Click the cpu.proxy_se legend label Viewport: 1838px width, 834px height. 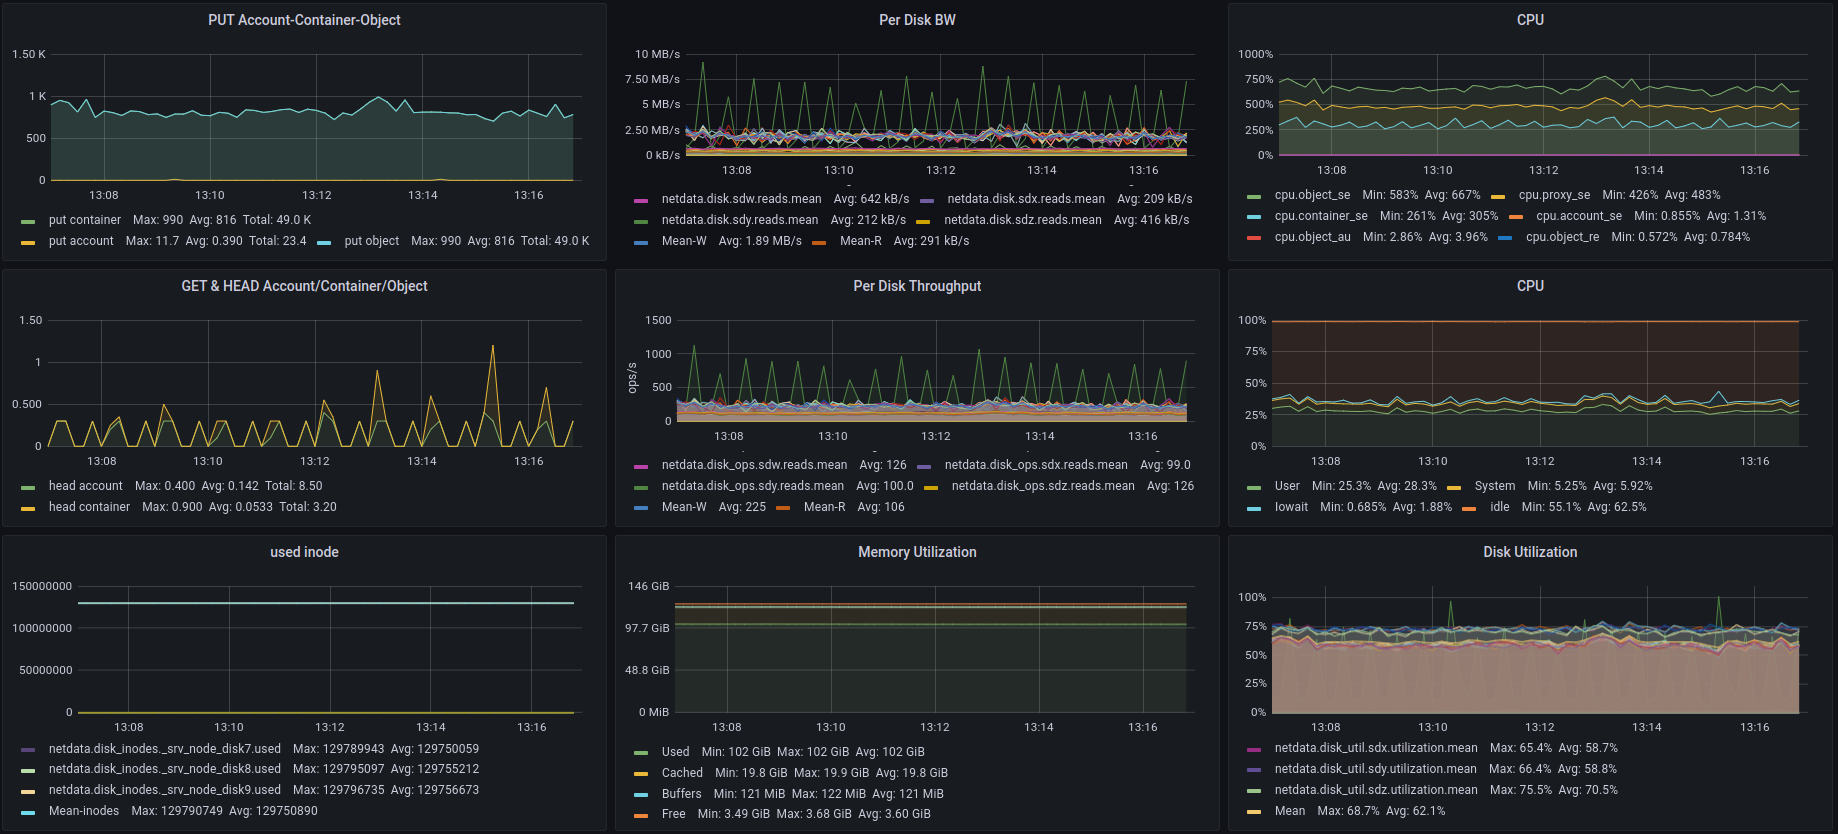point(1554,195)
